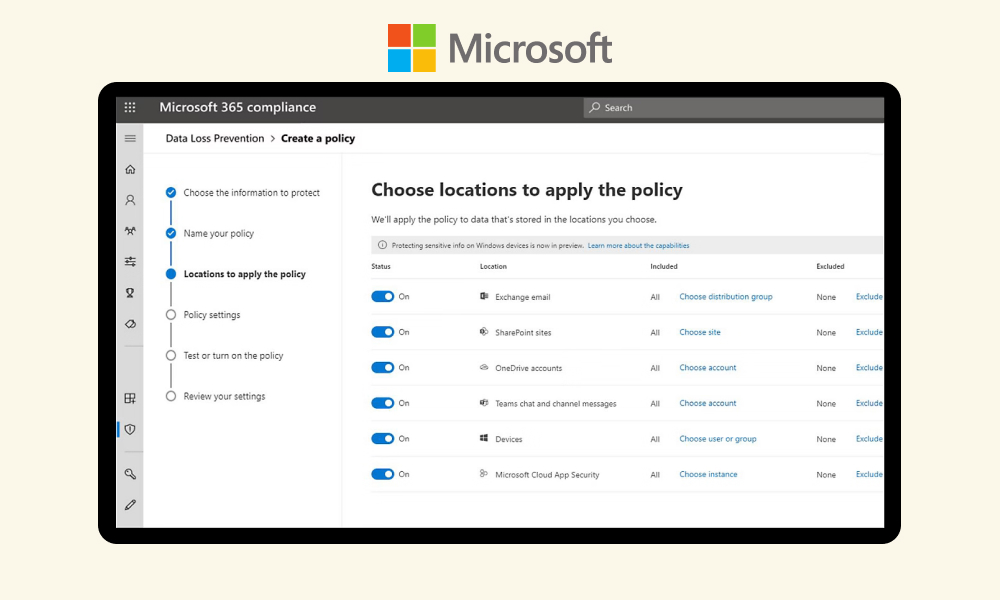This screenshot has width=1000, height=600.
Task: Click the 'Microsoft Cloud App Security' row label
Action: tap(547, 475)
